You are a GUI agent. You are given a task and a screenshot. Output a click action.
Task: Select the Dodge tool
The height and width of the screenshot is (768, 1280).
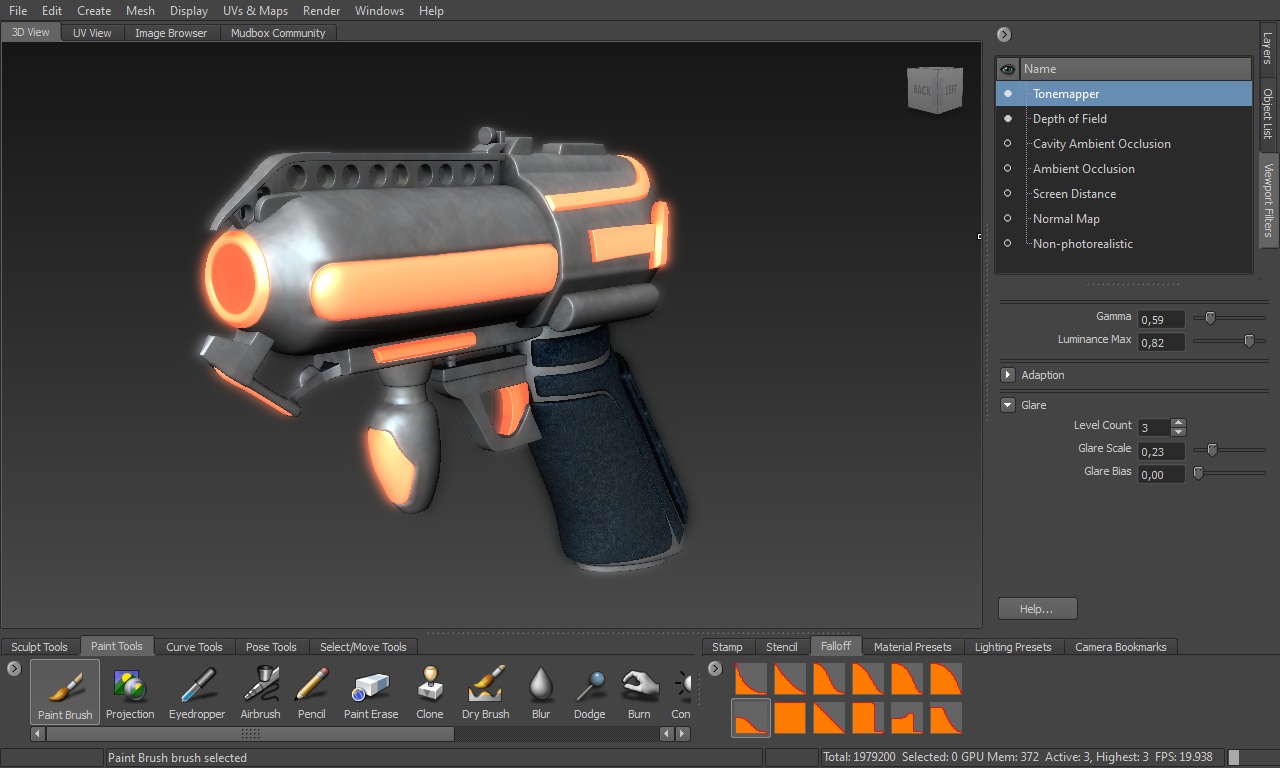(589, 692)
